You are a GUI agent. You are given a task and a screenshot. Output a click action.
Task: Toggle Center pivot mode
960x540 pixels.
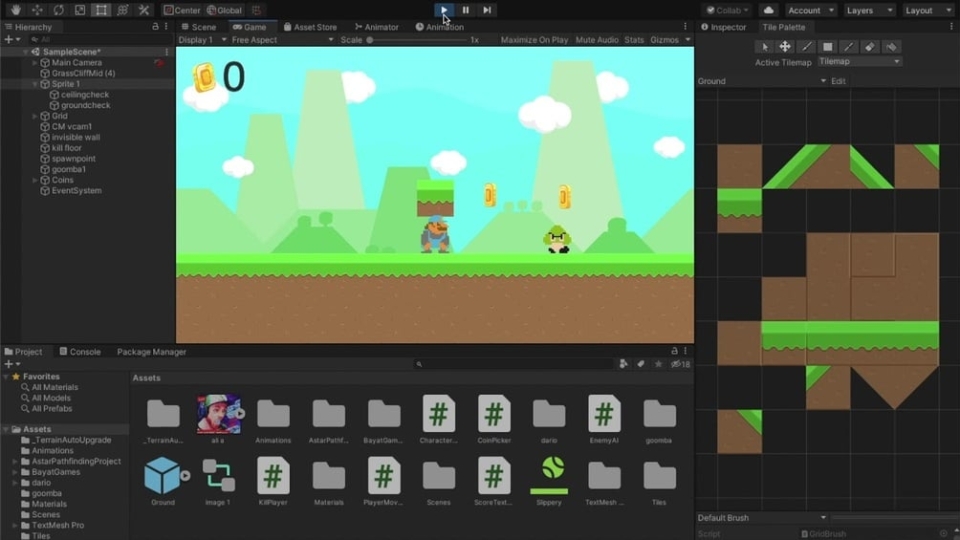tap(182, 10)
